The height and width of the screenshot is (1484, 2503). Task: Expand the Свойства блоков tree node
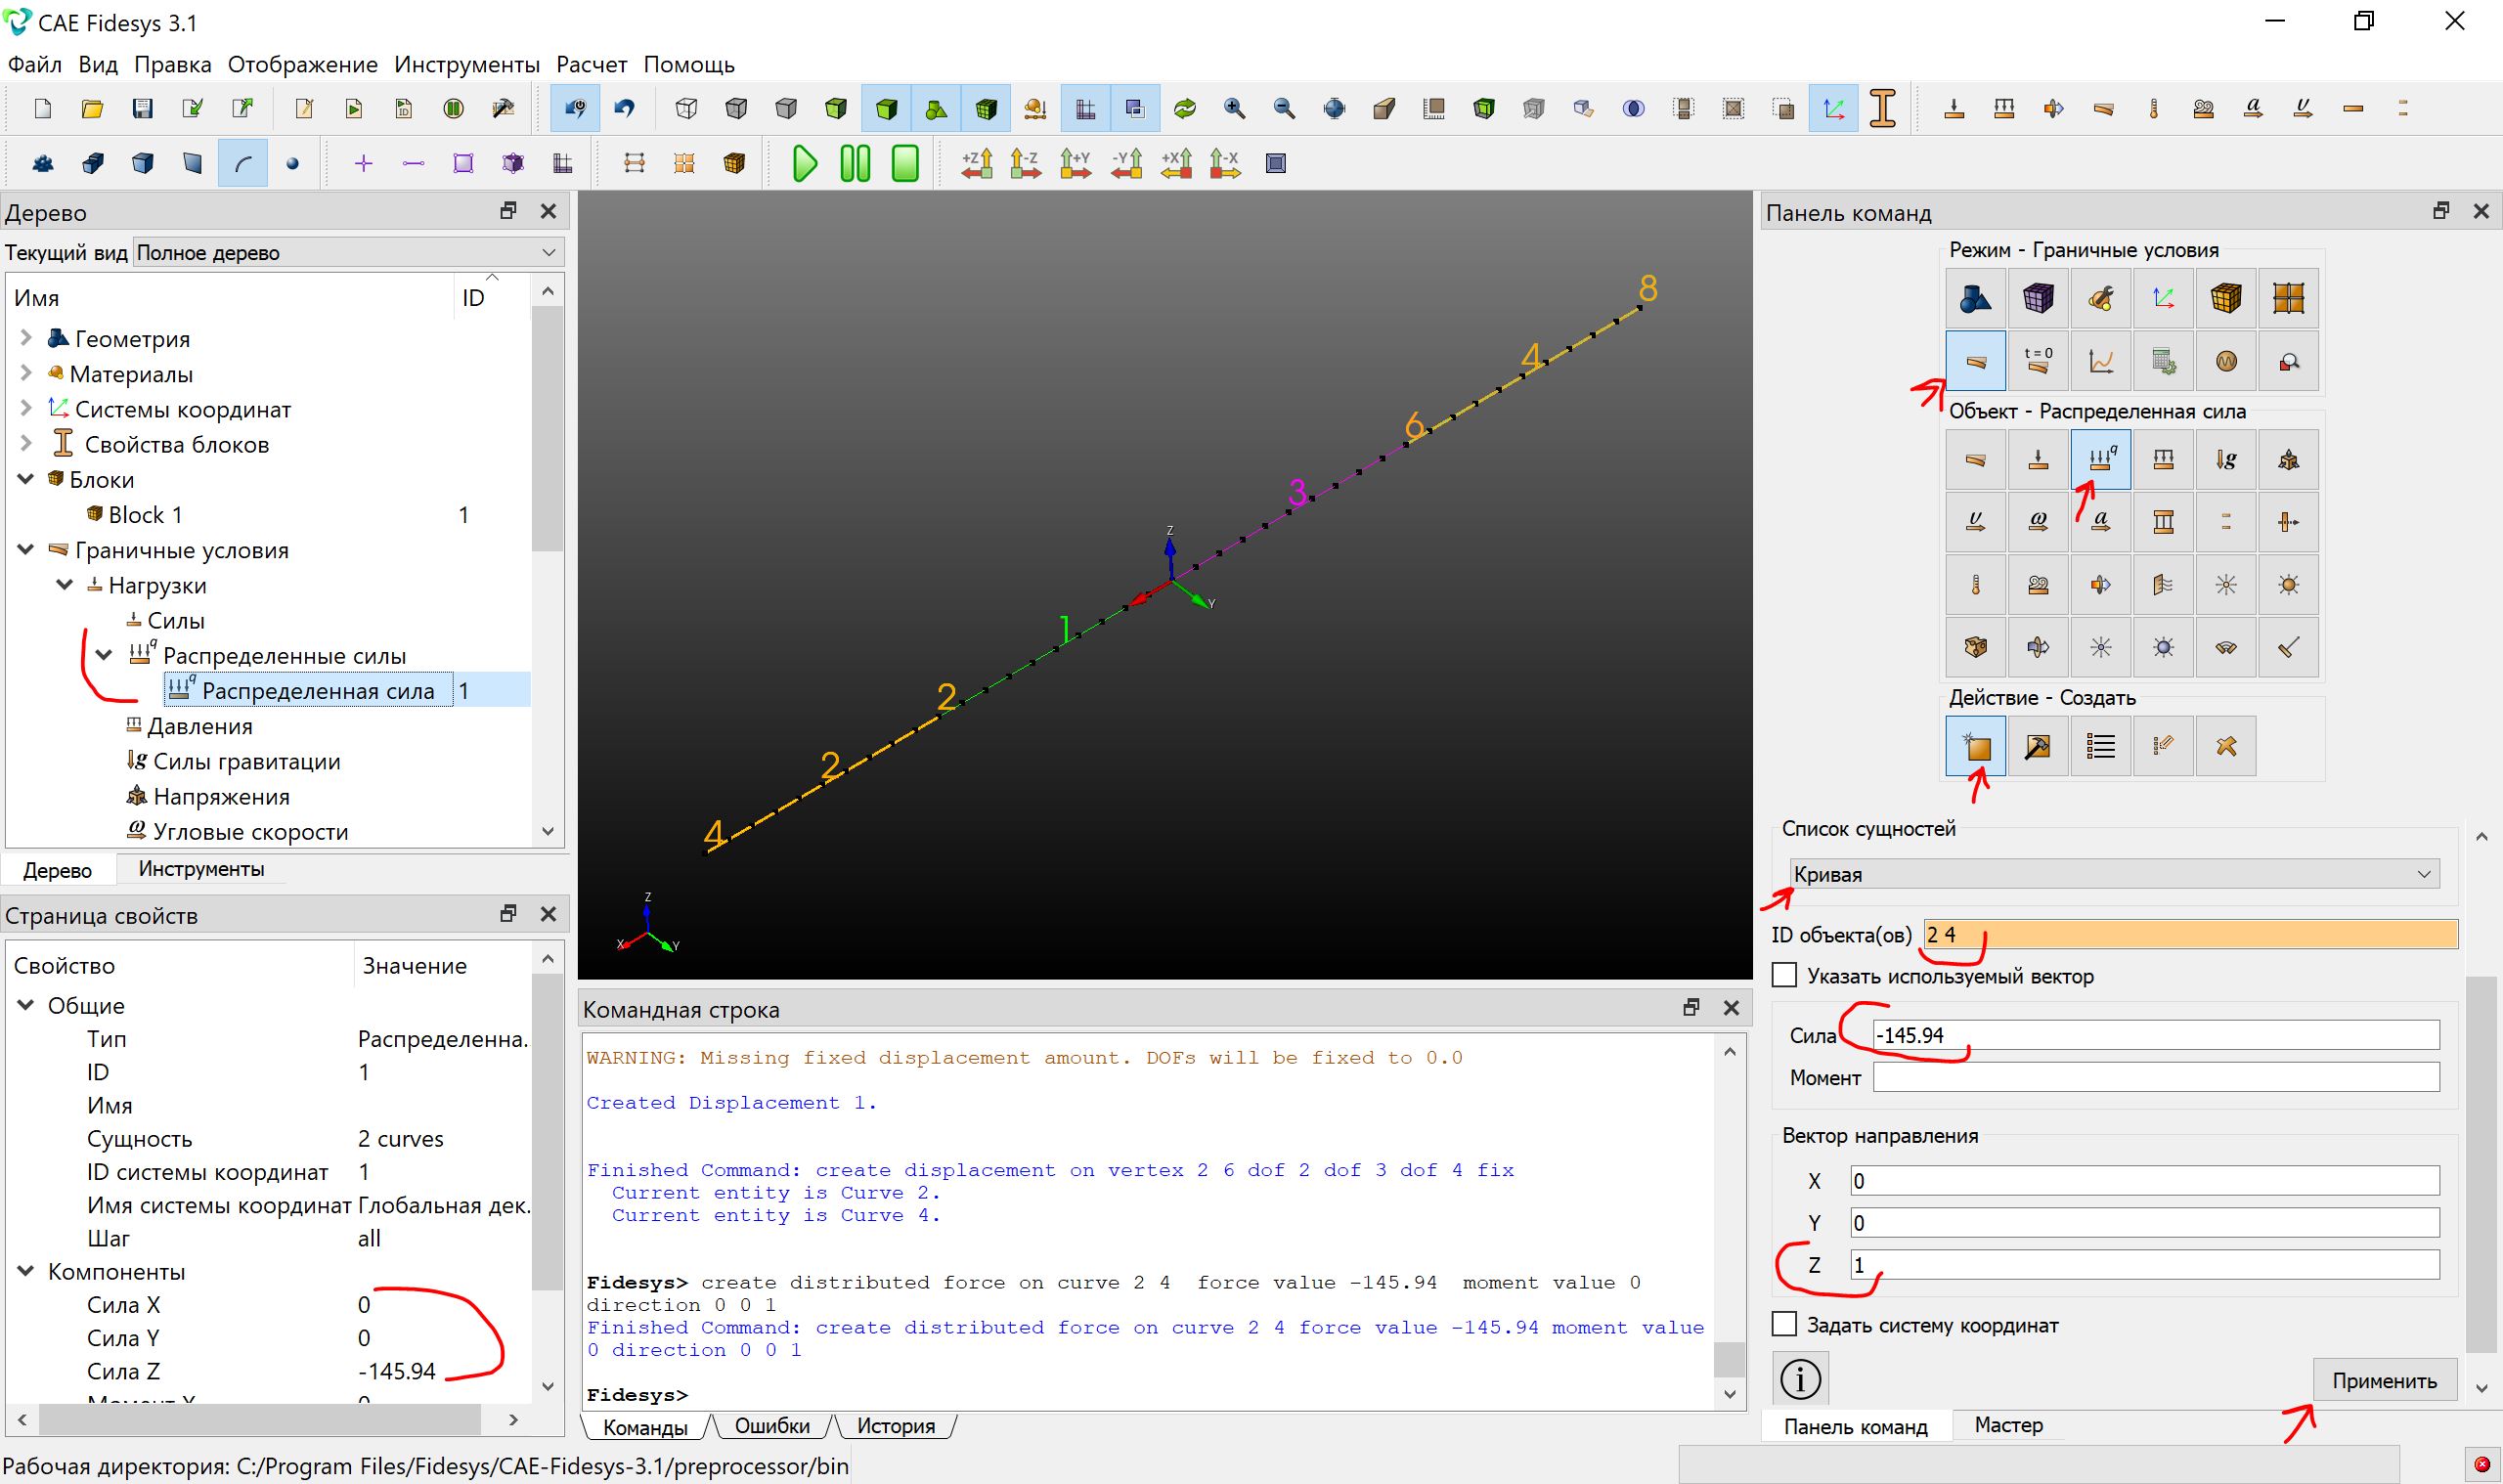coord(27,444)
